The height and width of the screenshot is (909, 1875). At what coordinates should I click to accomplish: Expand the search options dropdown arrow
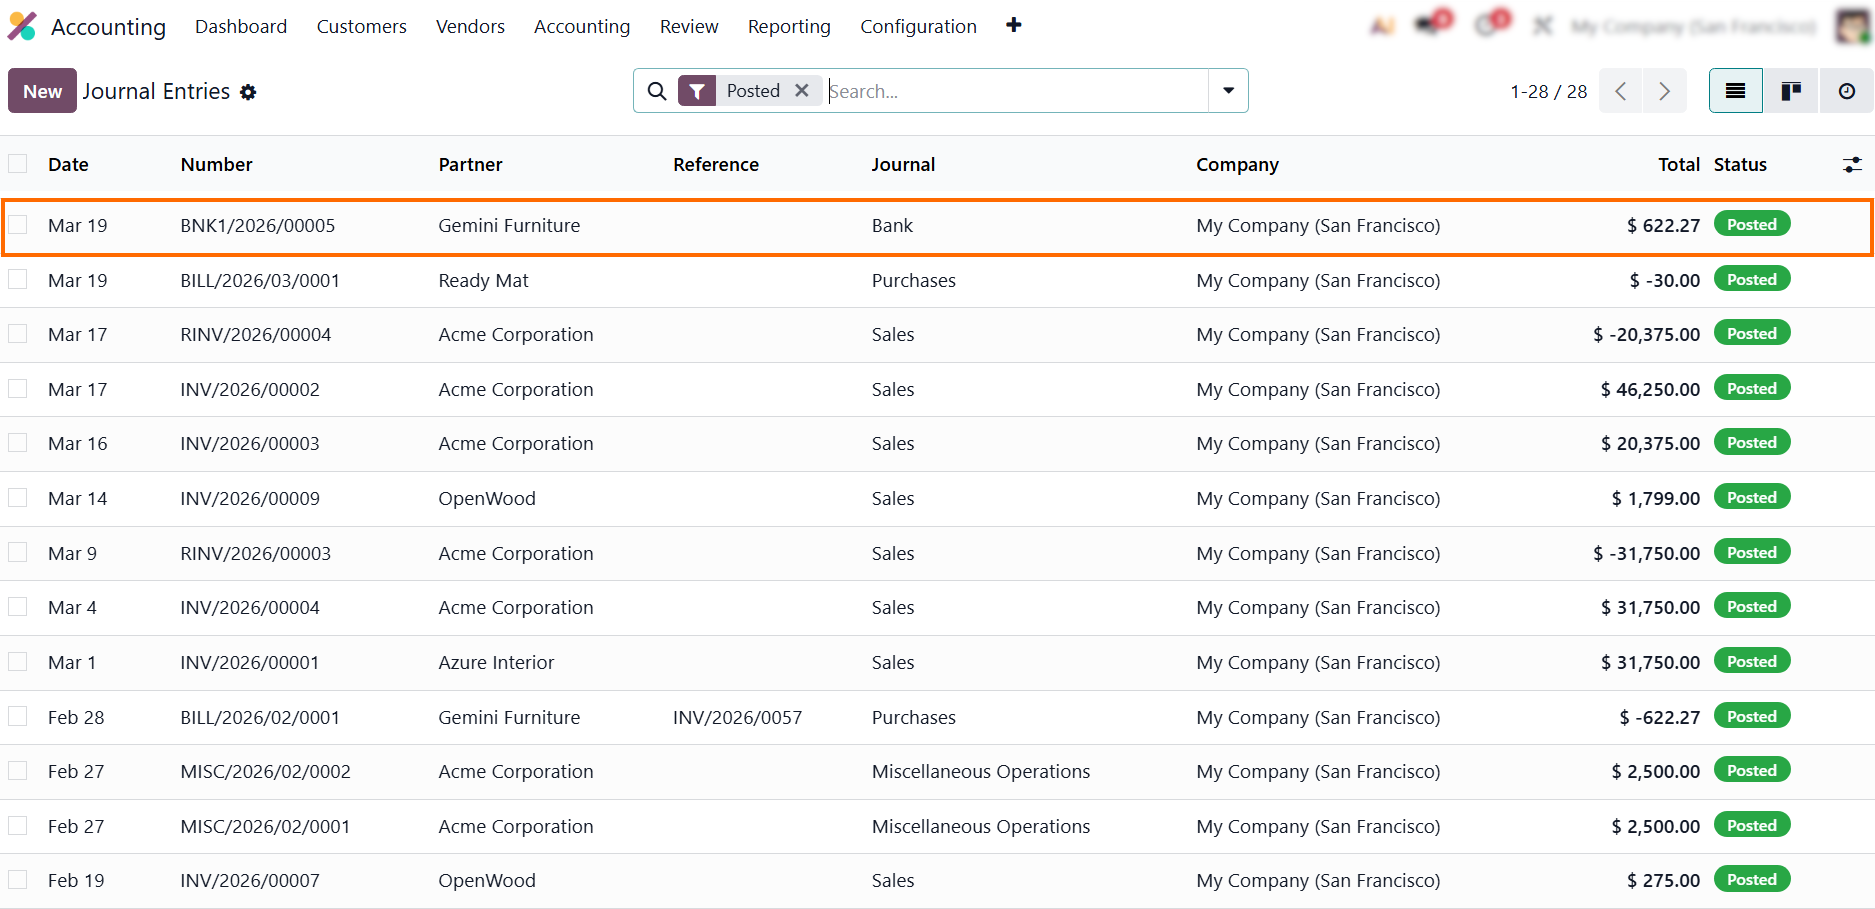[1228, 91]
